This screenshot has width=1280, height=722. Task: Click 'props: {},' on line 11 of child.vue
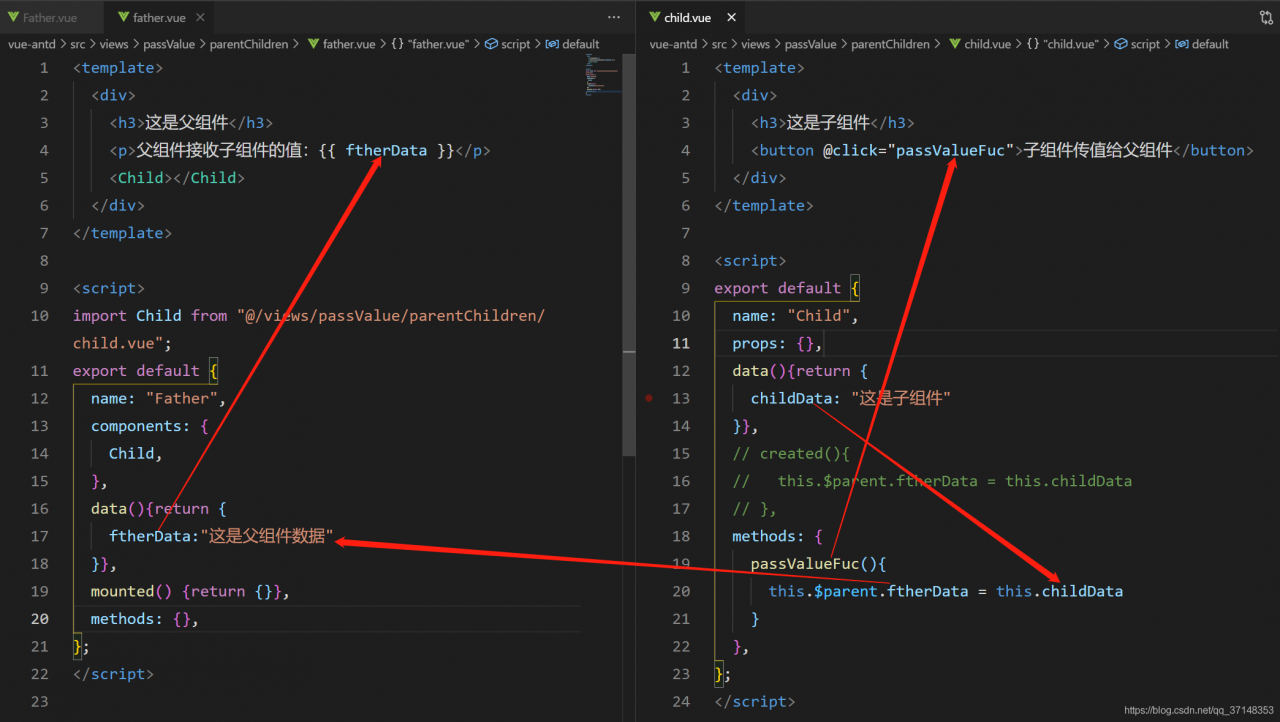(x=777, y=343)
